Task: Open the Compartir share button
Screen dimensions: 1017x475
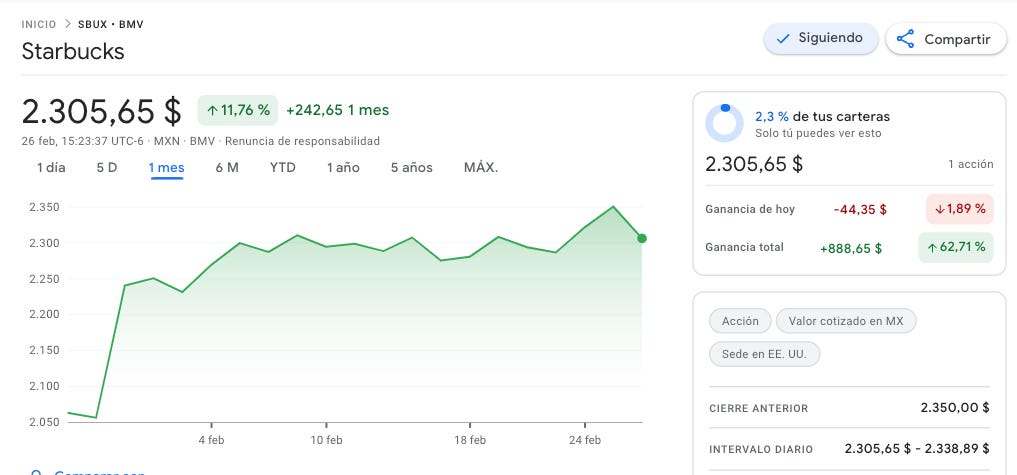Action: (946, 39)
